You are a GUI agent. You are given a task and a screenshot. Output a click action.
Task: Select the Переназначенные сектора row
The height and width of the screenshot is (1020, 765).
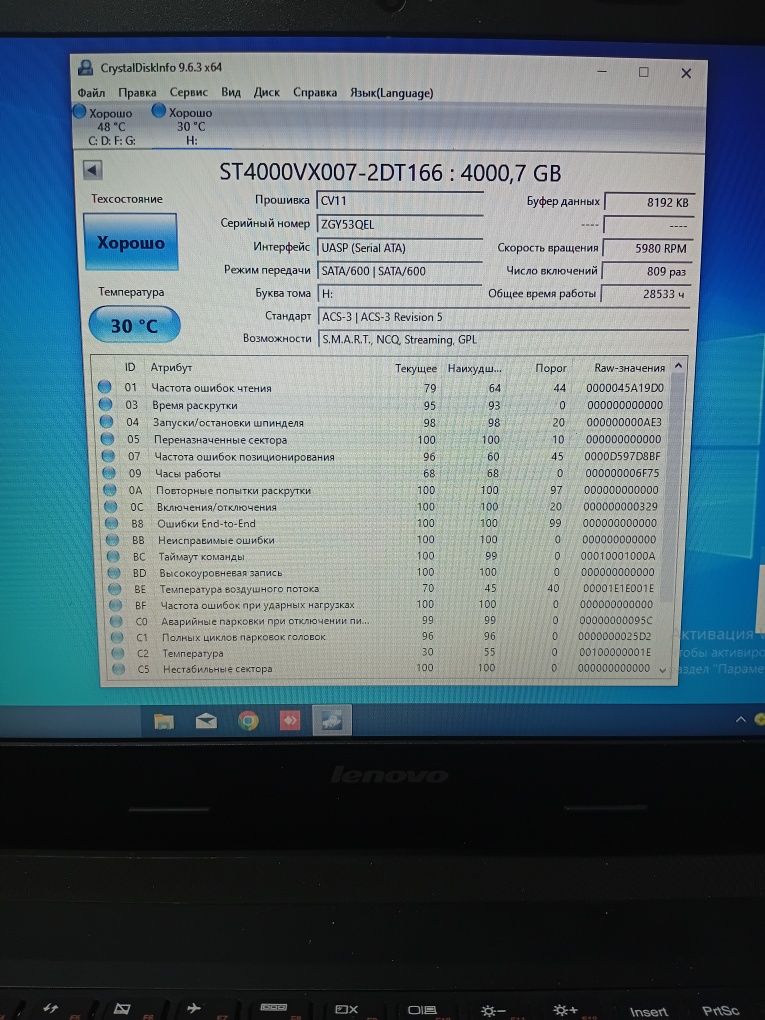(384, 439)
